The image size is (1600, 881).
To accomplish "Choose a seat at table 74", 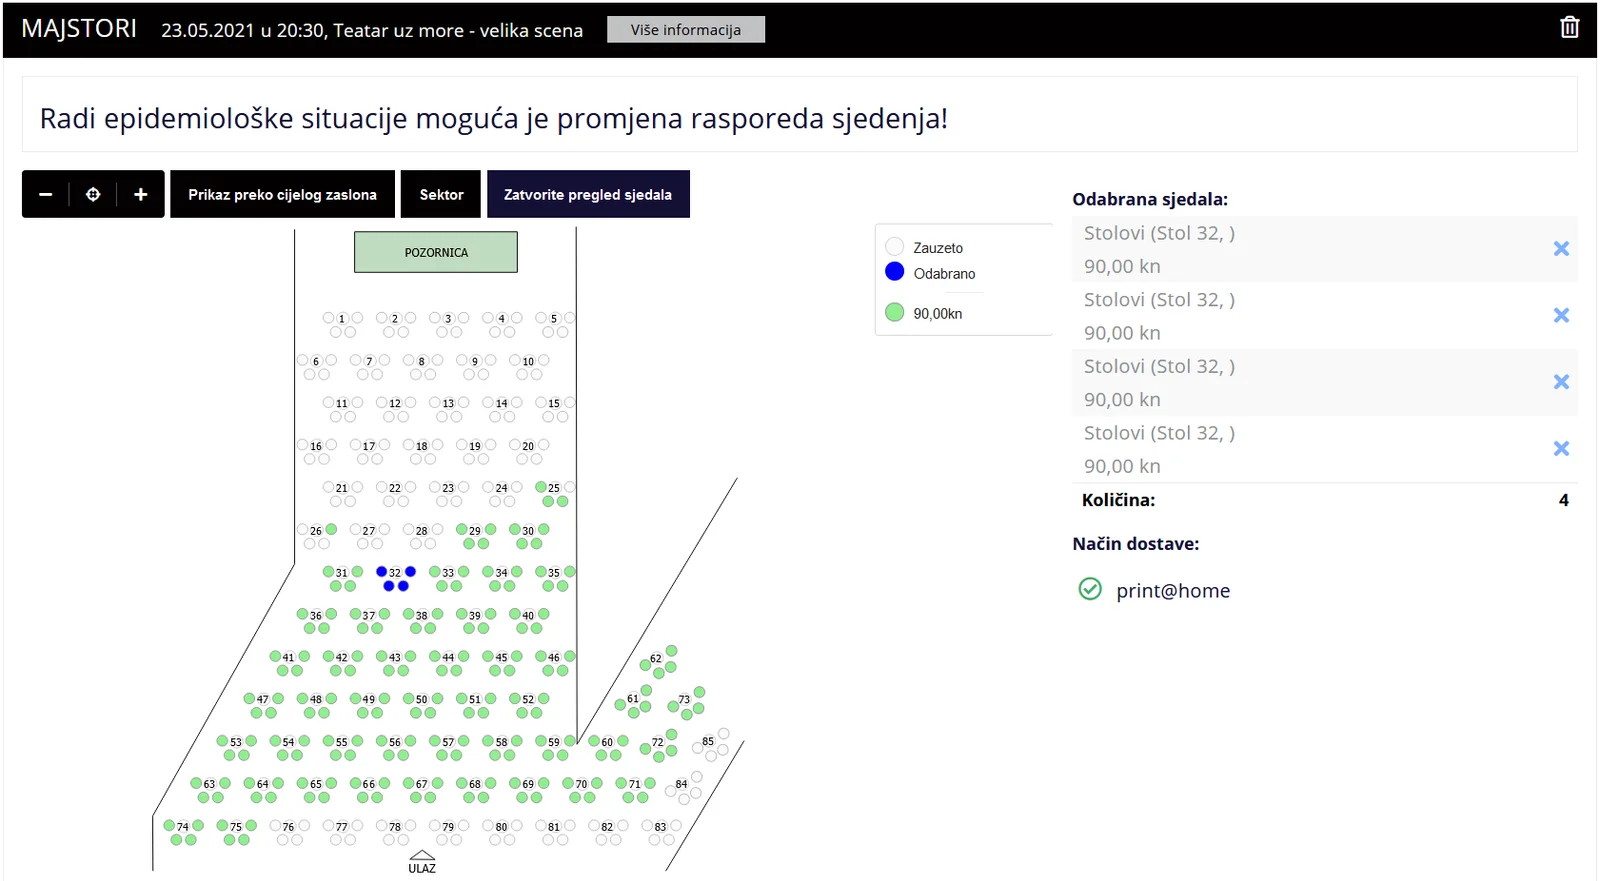I will click(x=170, y=826).
